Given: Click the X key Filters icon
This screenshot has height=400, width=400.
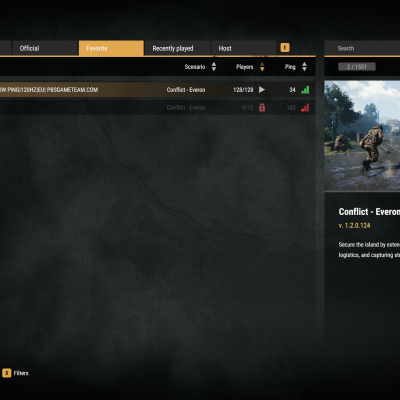Looking at the screenshot, I should click(7, 373).
